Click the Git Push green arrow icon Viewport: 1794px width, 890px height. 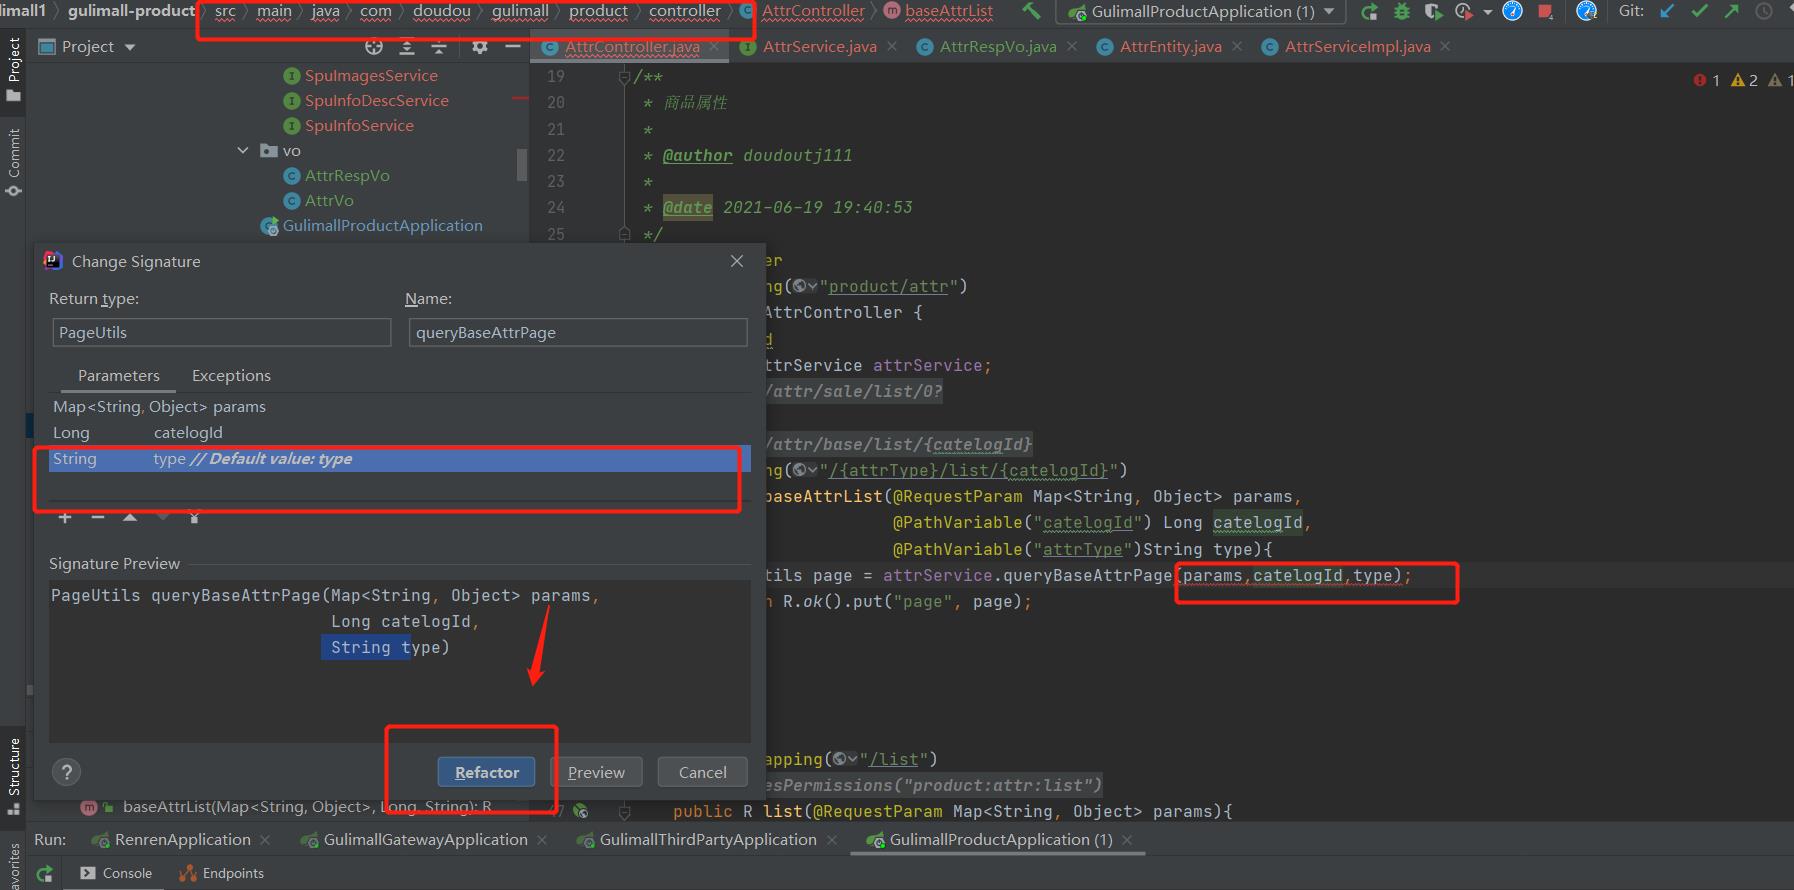tap(1731, 12)
